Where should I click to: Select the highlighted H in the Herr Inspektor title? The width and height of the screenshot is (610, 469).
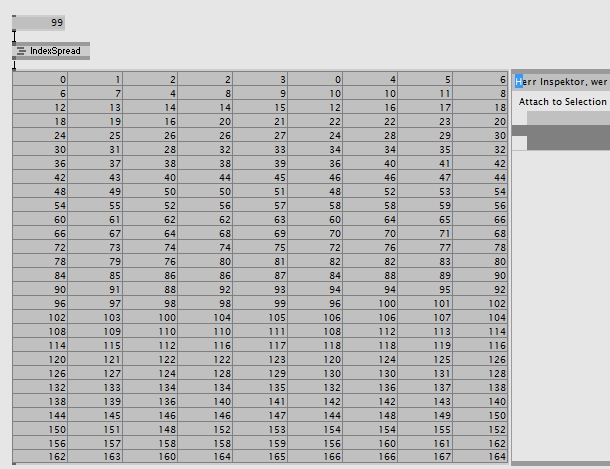(519, 80)
